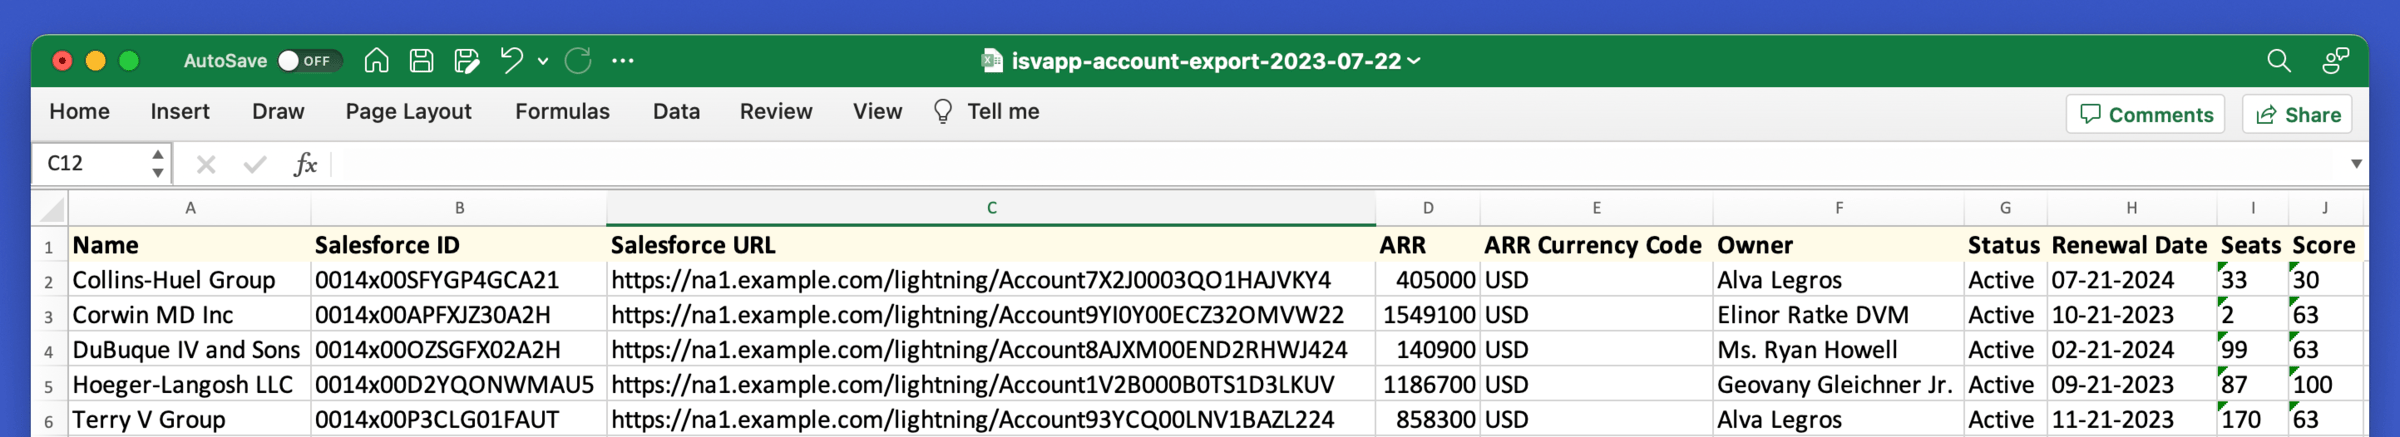Image resolution: width=2400 pixels, height=437 pixels.
Task: Expand the undo history dropdown arrow
Action: pos(543,61)
